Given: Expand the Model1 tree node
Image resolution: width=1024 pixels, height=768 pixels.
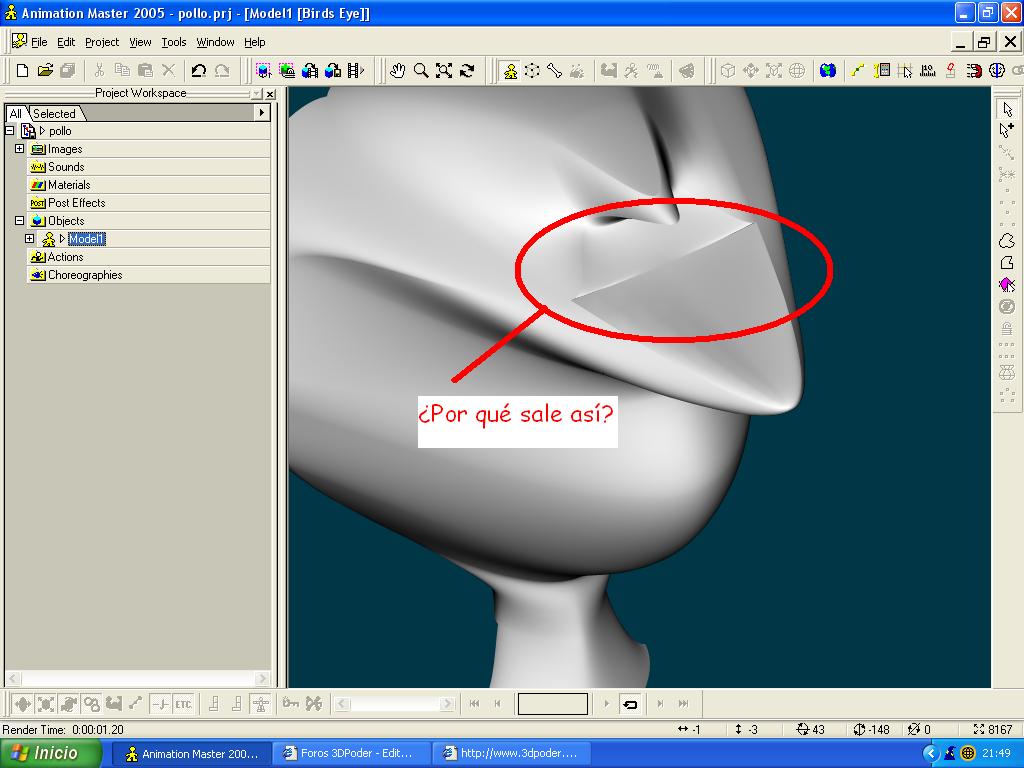Looking at the screenshot, I should point(29,239).
